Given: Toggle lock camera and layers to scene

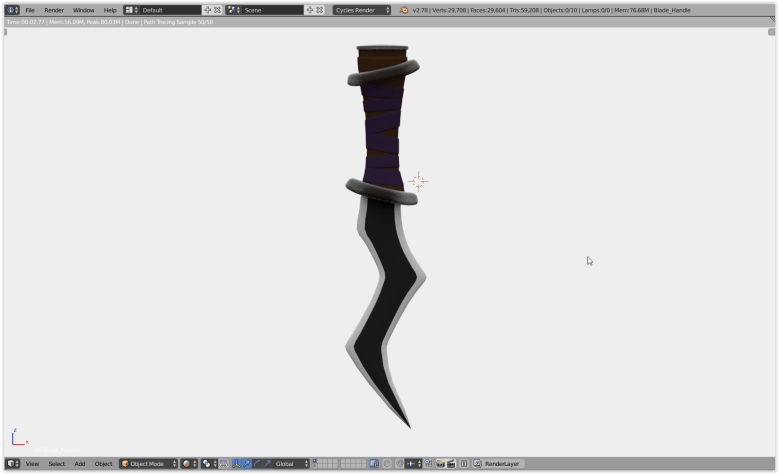Looking at the screenshot, I should [372, 464].
